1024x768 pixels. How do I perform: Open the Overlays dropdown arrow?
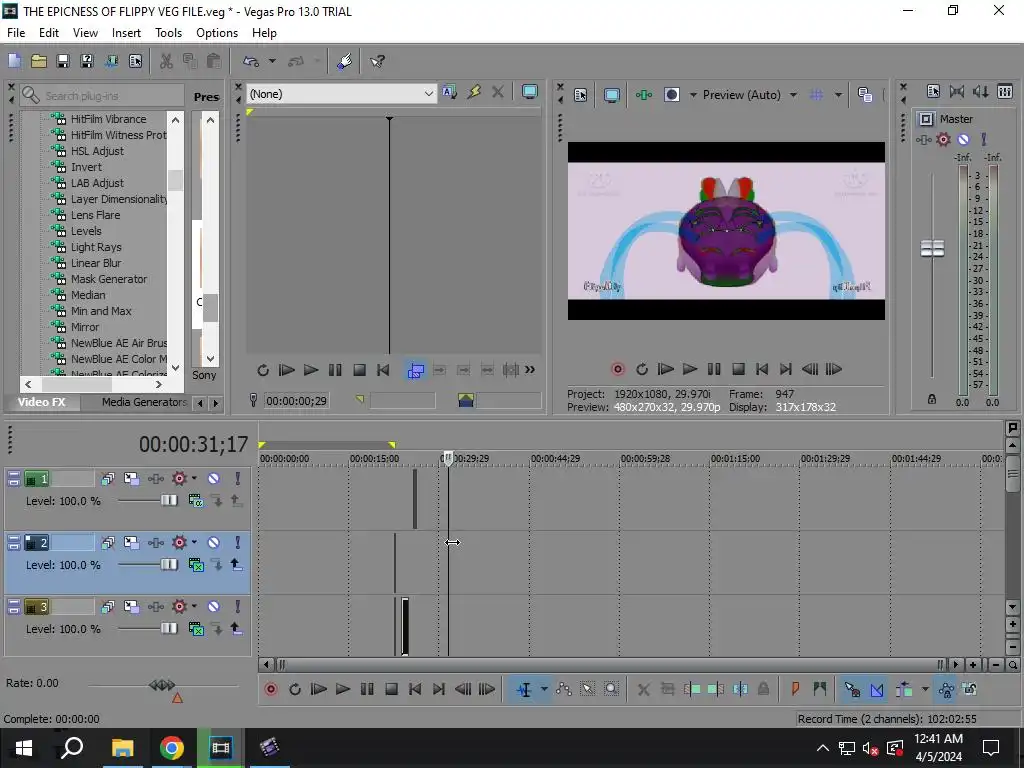pos(838,95)
